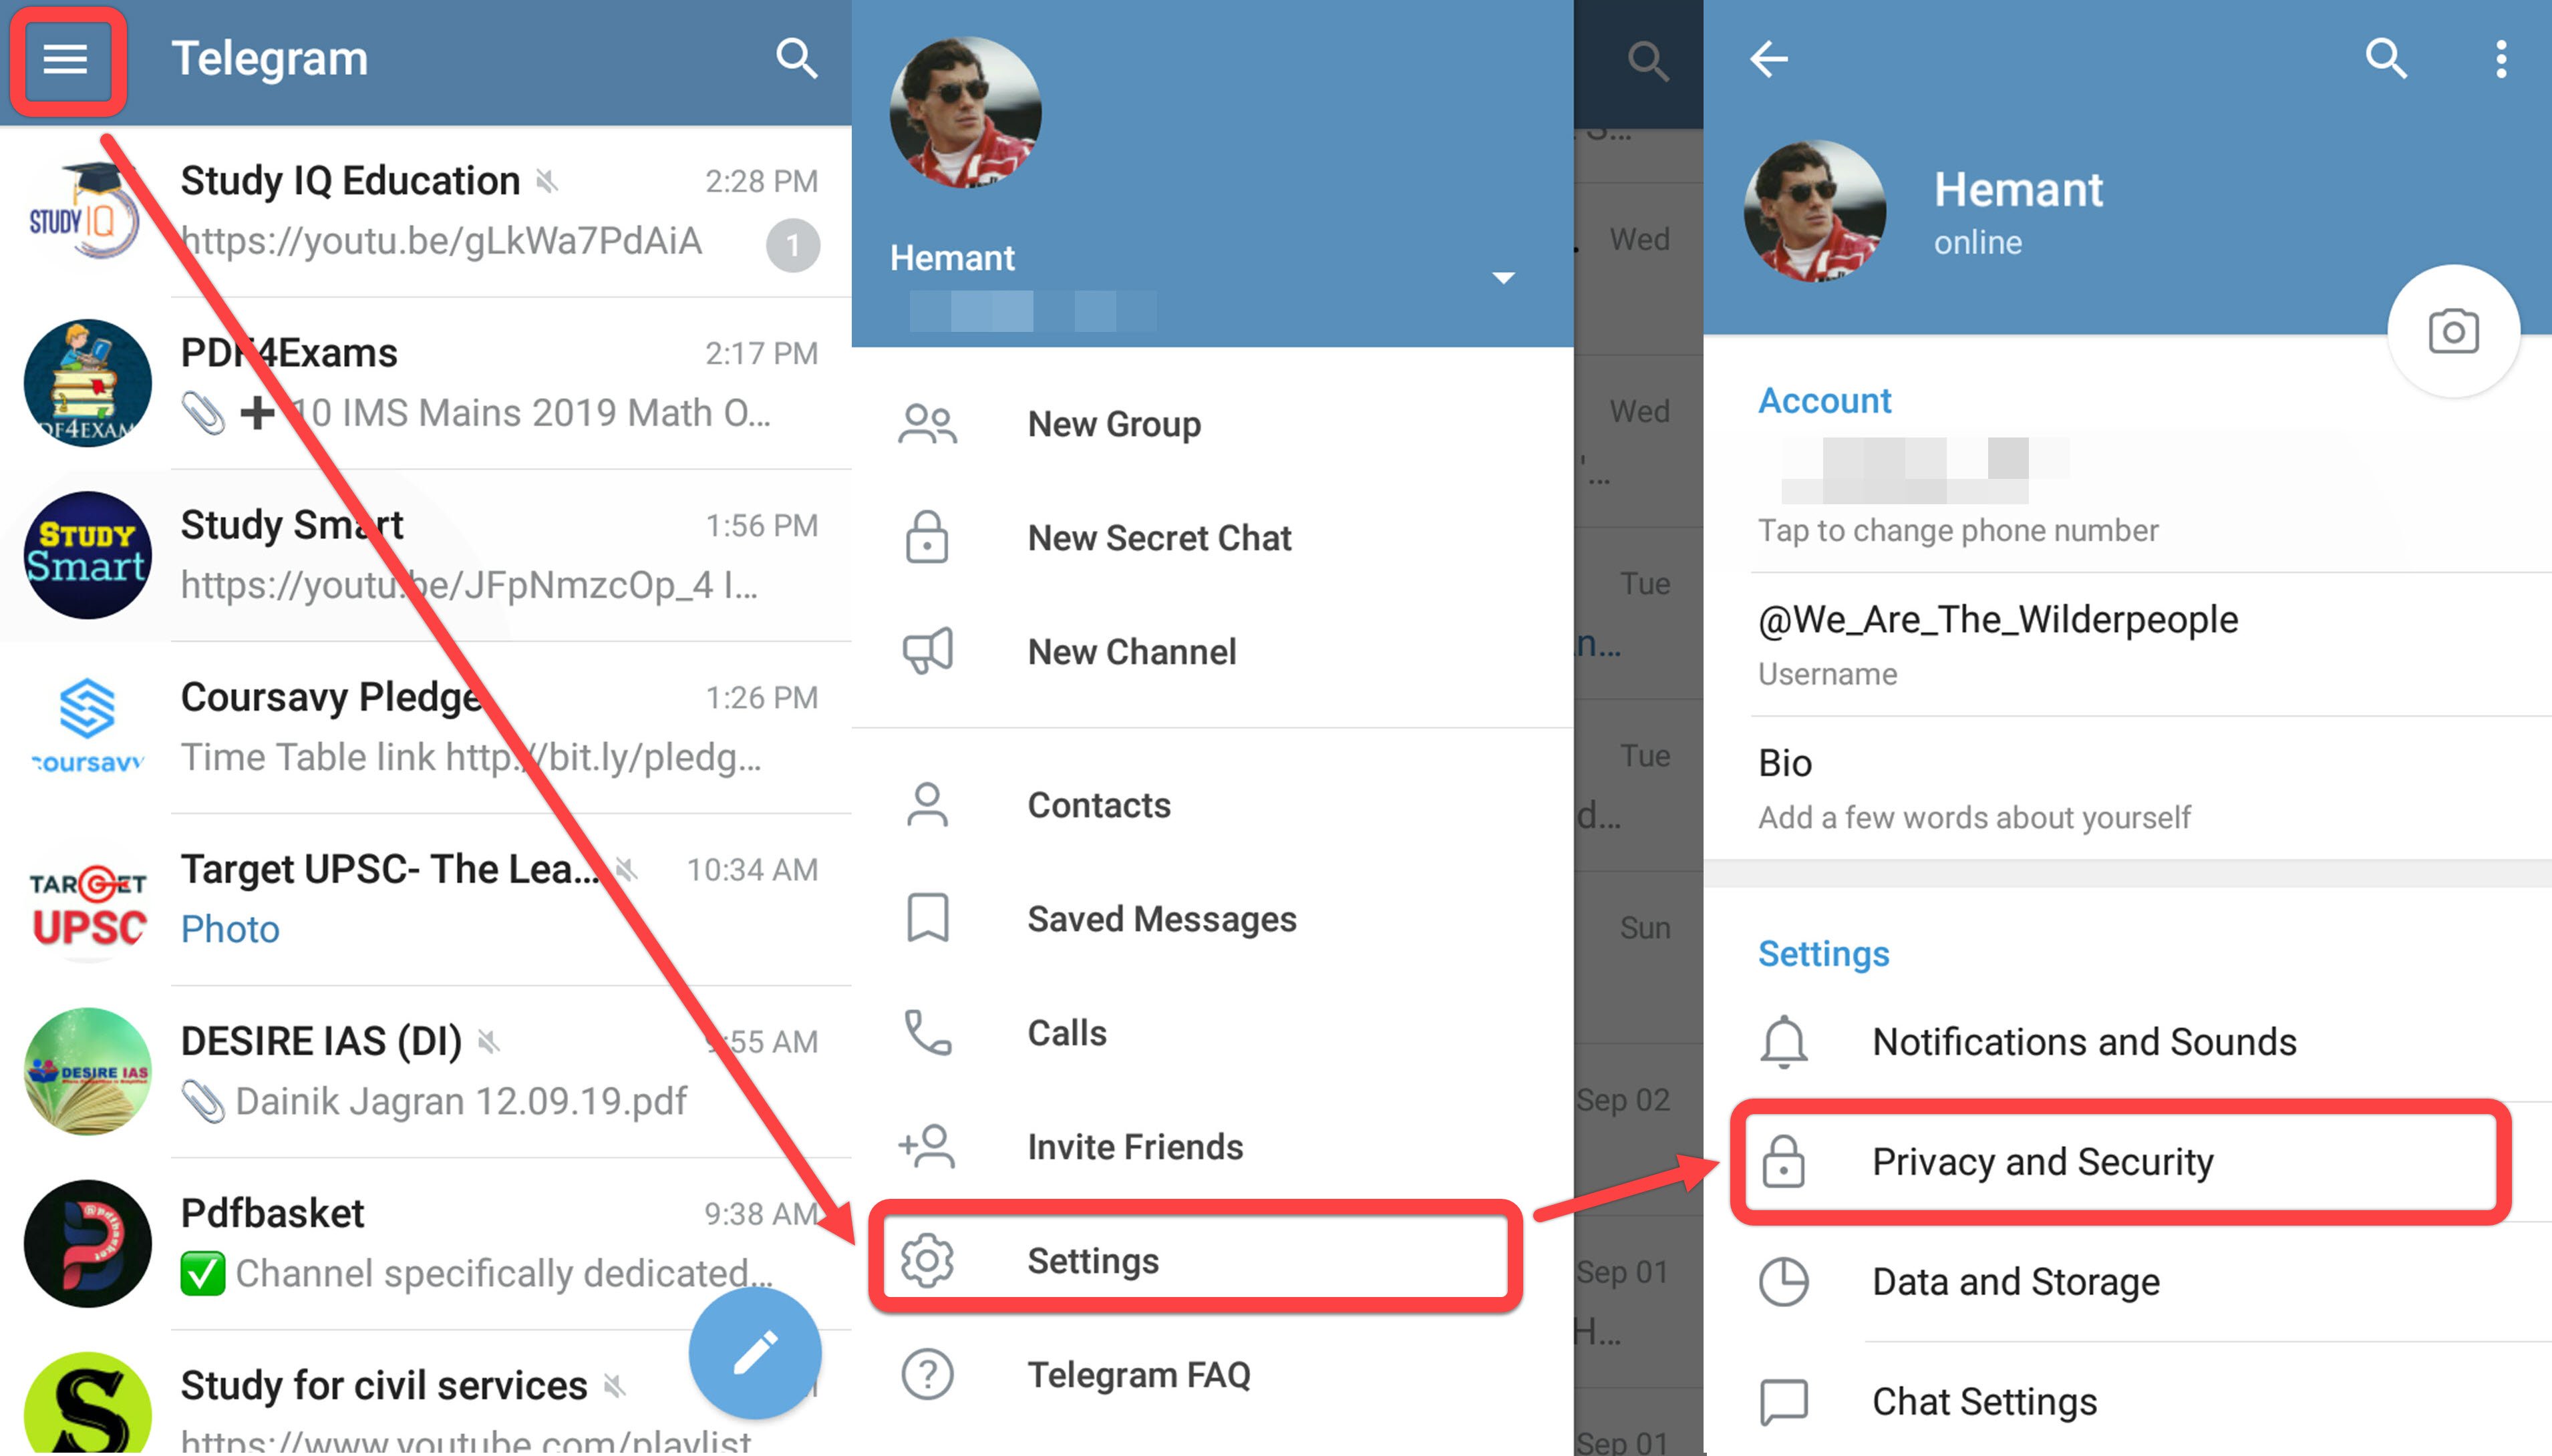The image size is (2552, 1456).
Task: Click the Contacts person icon
Action: click(929, 802)
